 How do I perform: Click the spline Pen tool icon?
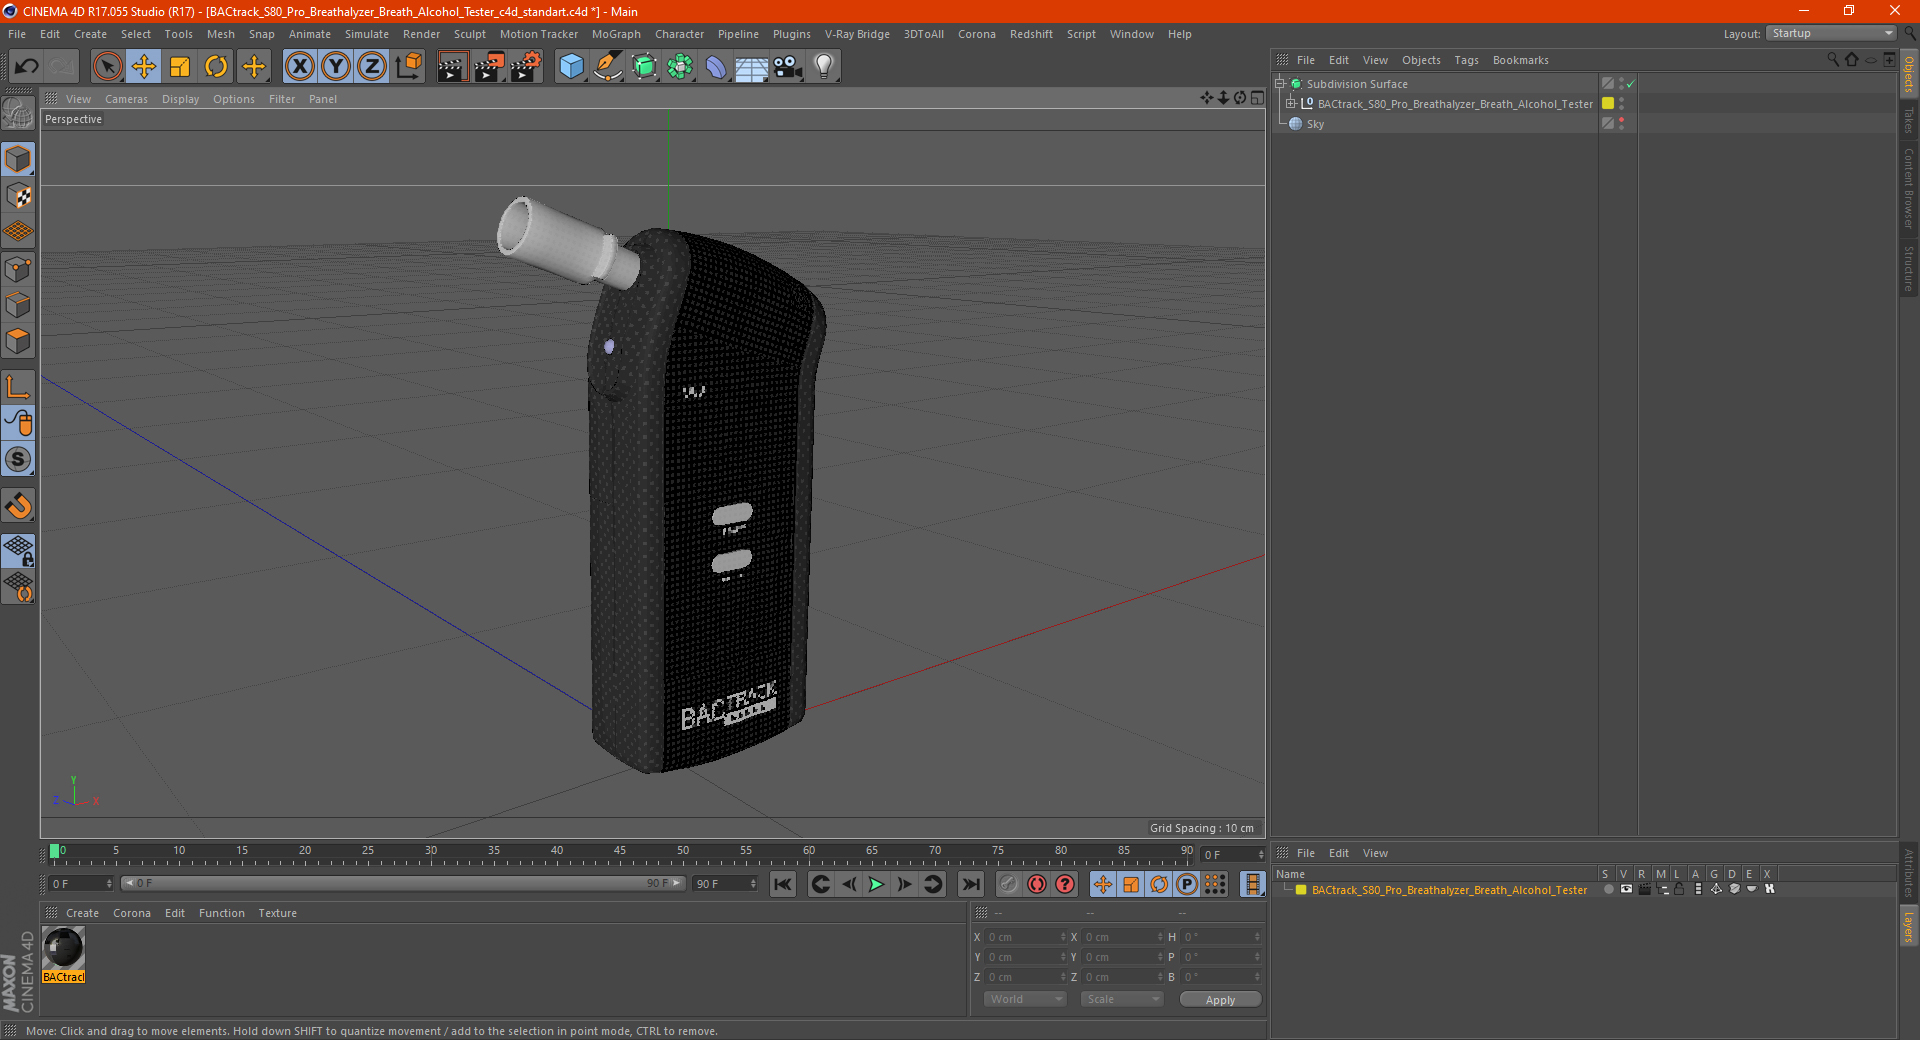607,67
